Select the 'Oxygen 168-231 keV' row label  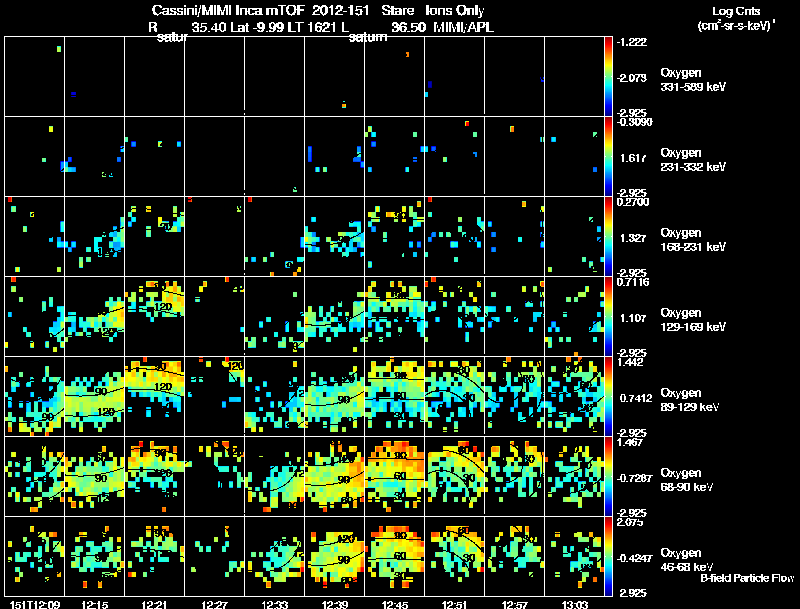tap(692, 240)
